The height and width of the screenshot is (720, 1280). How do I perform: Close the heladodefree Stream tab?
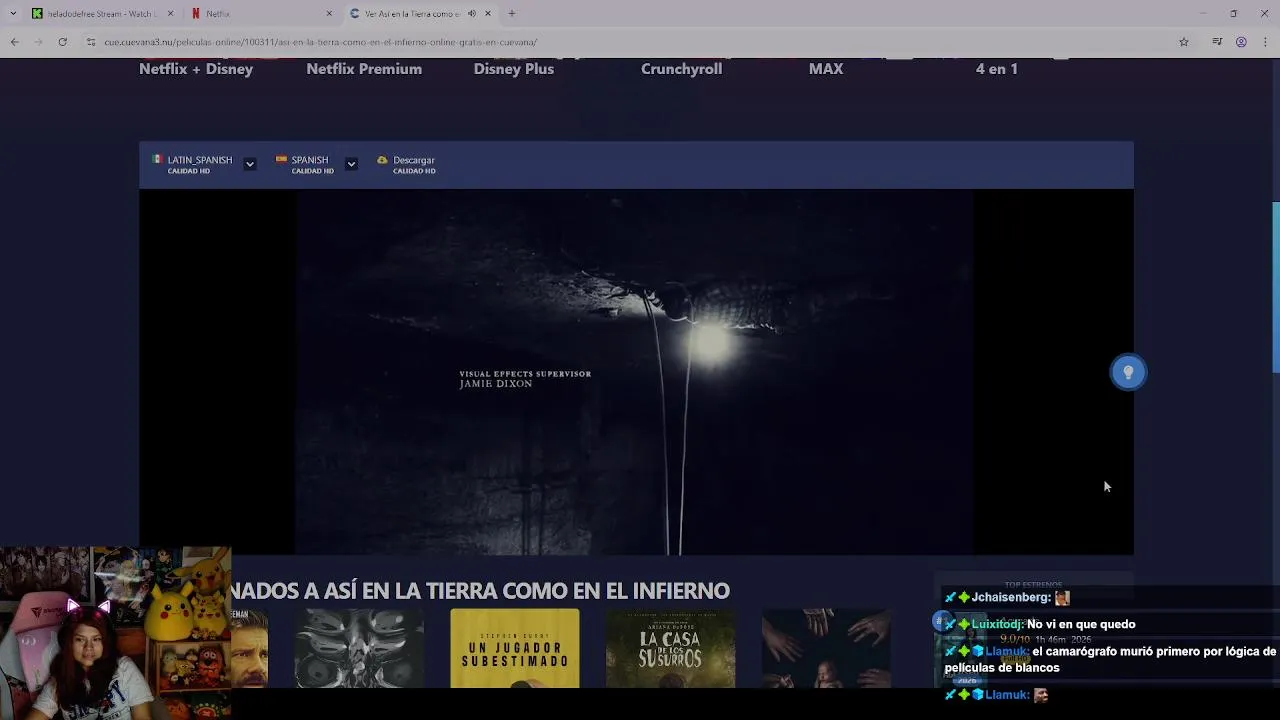[x=170, y=13]
